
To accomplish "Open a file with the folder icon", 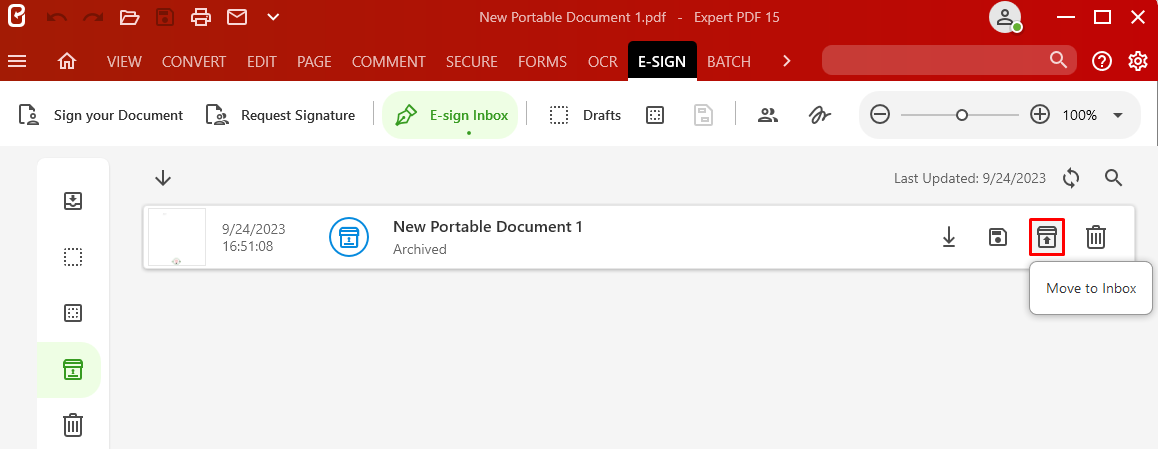I will click(129, 17).
